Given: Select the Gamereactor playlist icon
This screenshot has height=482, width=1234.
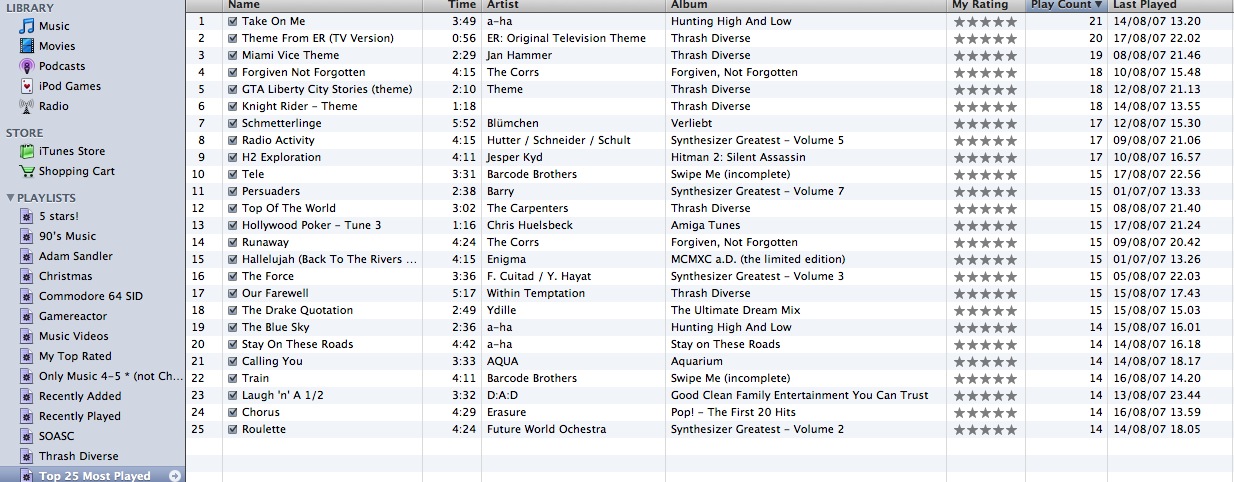Looking at the screenshot, I should [28, 316].
